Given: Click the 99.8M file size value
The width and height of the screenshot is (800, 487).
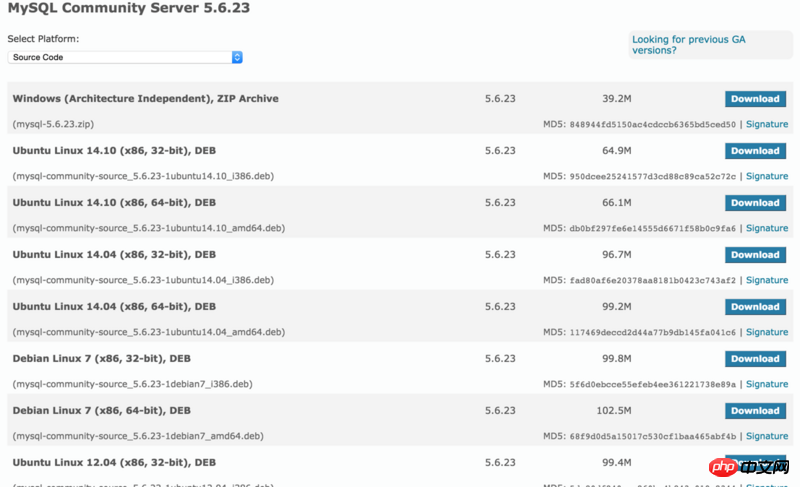Looking at the screenshot, I should [616, 358].
